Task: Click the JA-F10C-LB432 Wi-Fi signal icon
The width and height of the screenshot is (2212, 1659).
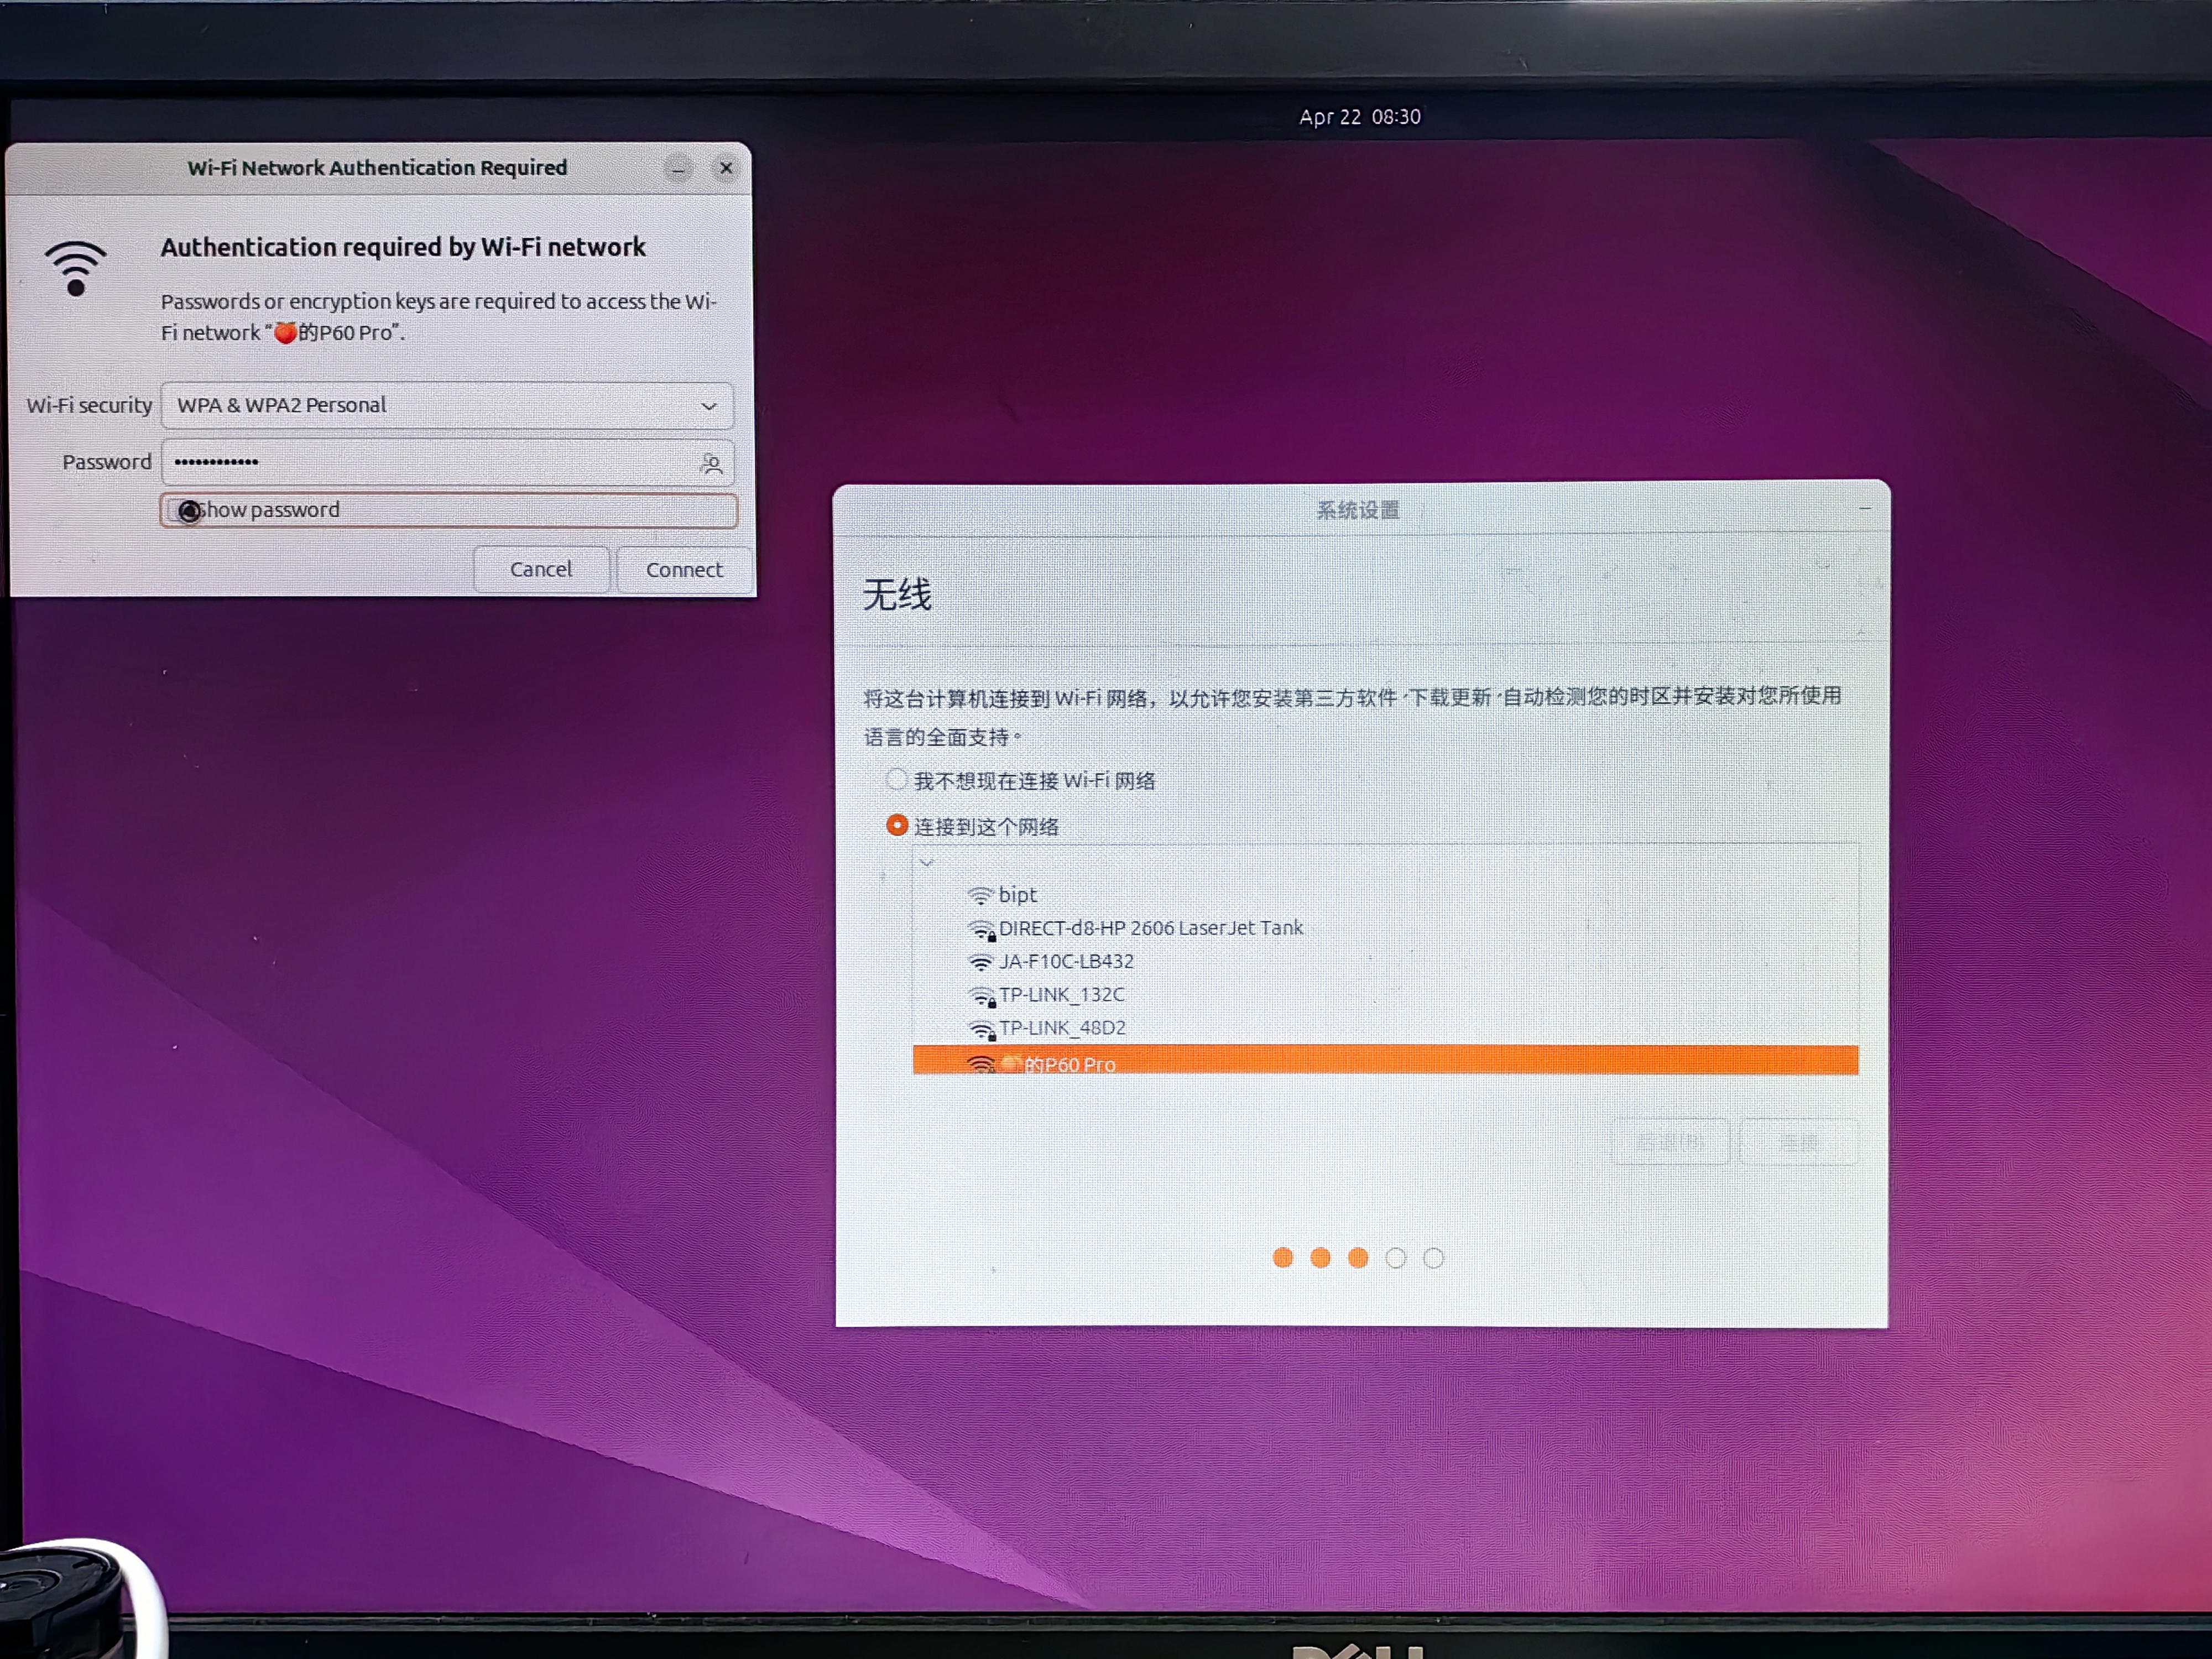Action: (x=980, y=963)
